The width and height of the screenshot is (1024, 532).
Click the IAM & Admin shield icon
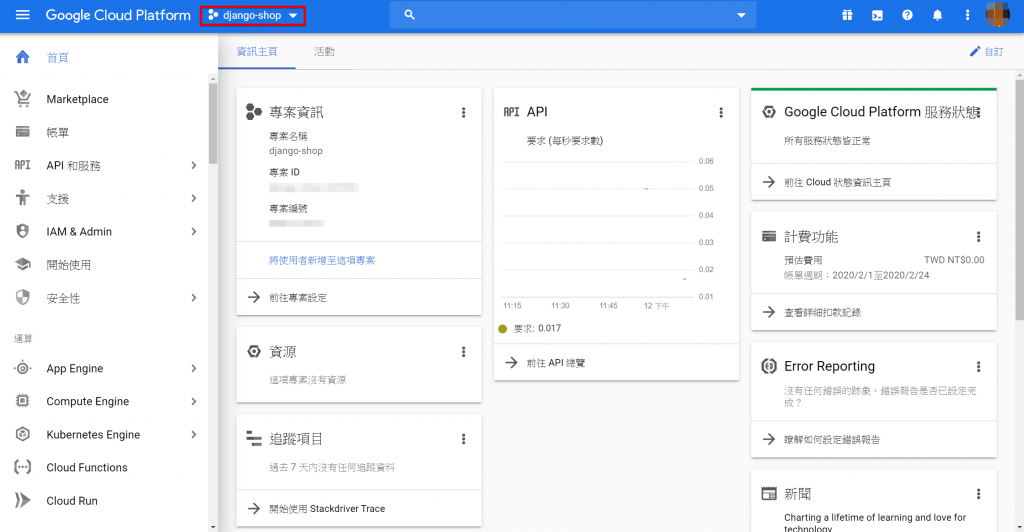pyautogui.click(x=23, y=231)
